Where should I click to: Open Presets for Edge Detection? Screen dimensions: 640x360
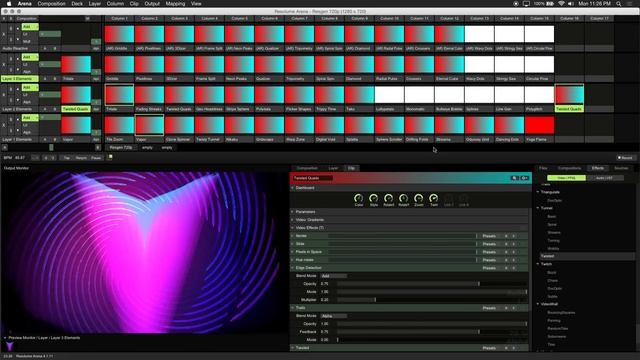click(489, 268)
